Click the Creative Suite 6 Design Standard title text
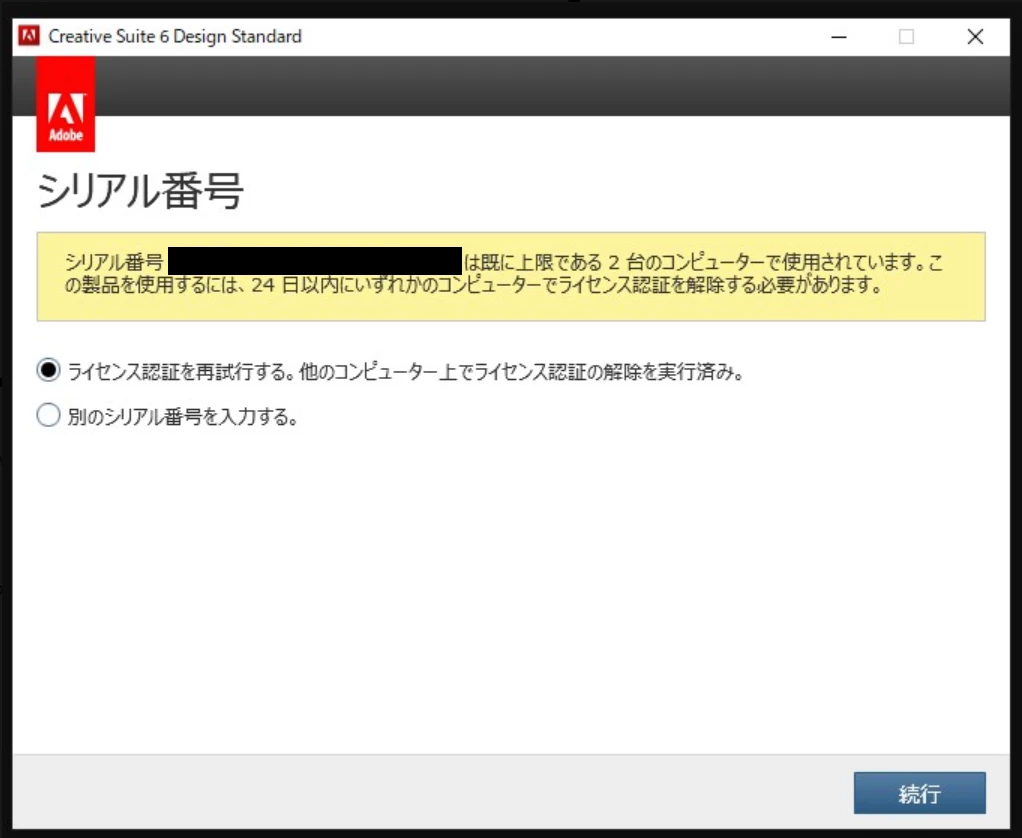The width and height of the screenshot is (1022, 838). (175, 36)
